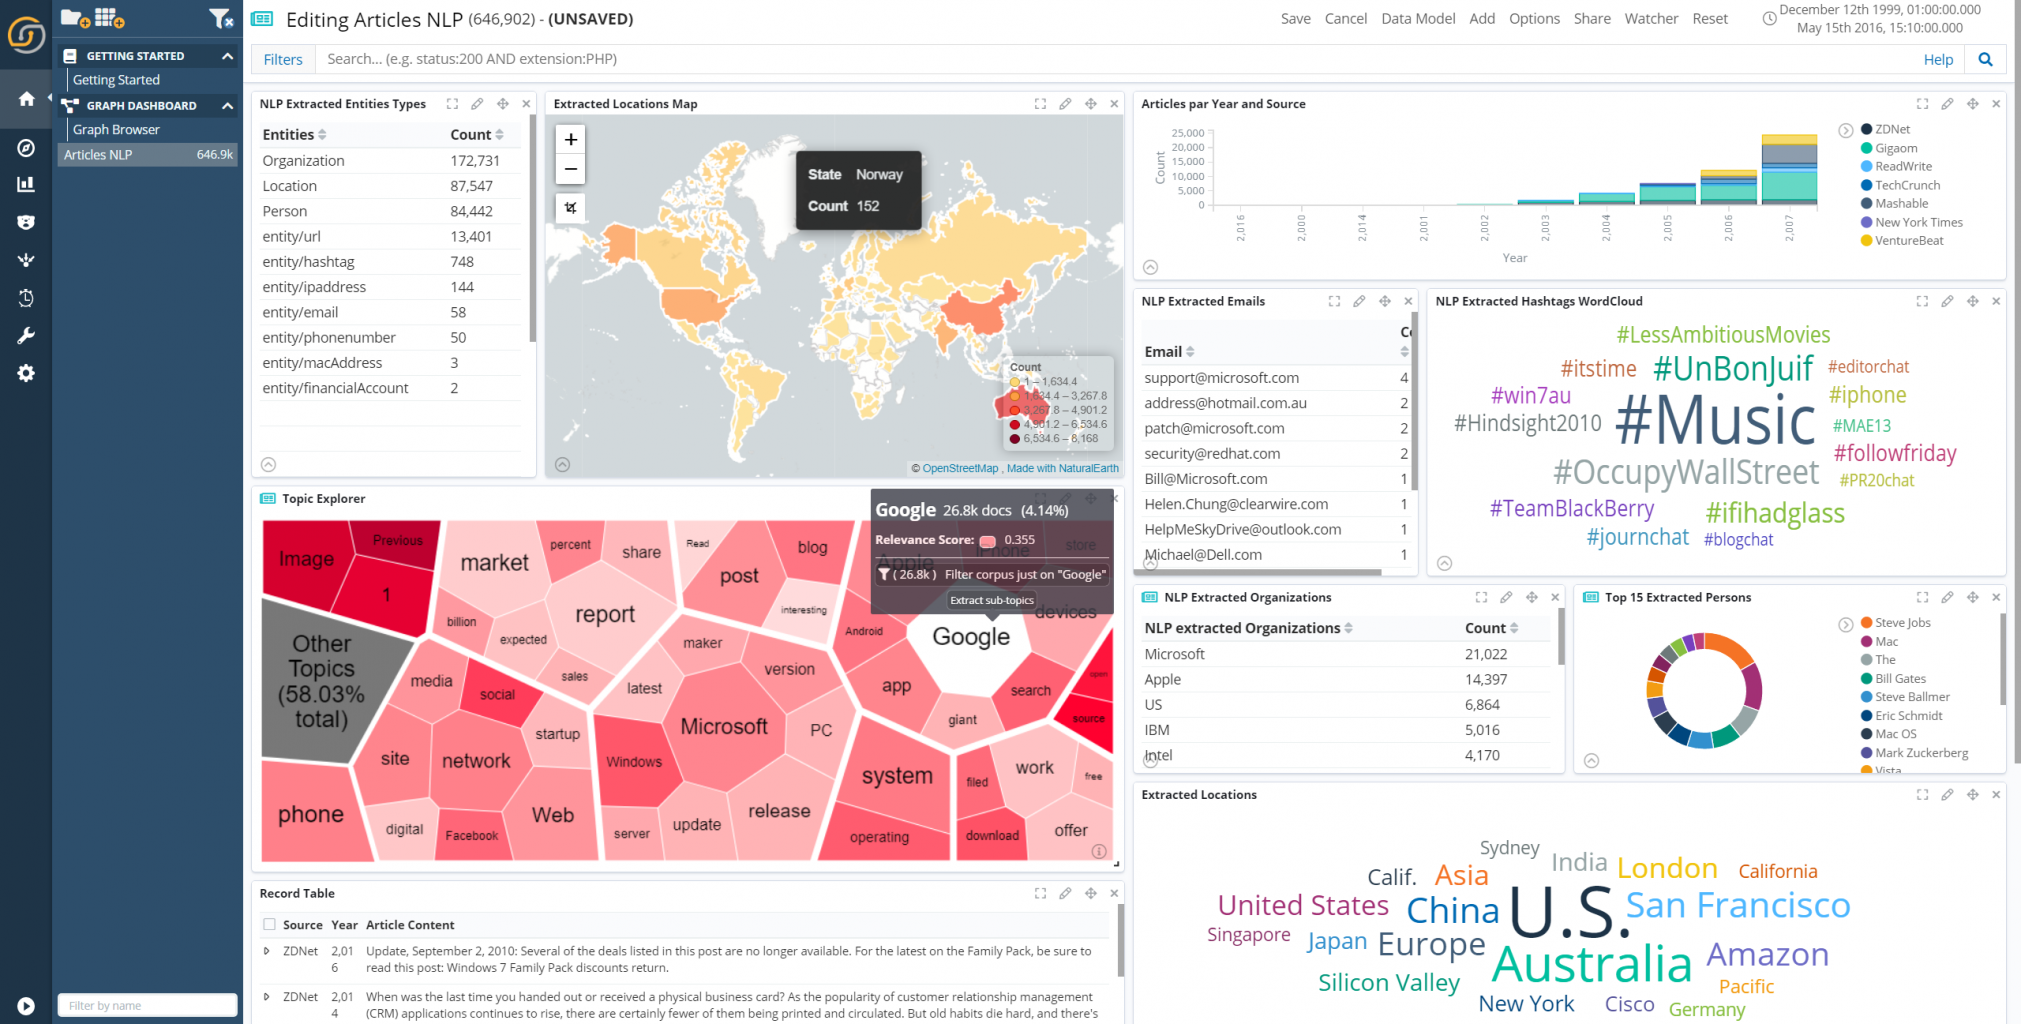Zoom out on the Extracted Locations Map
2021x1024 pixels.
570,169
